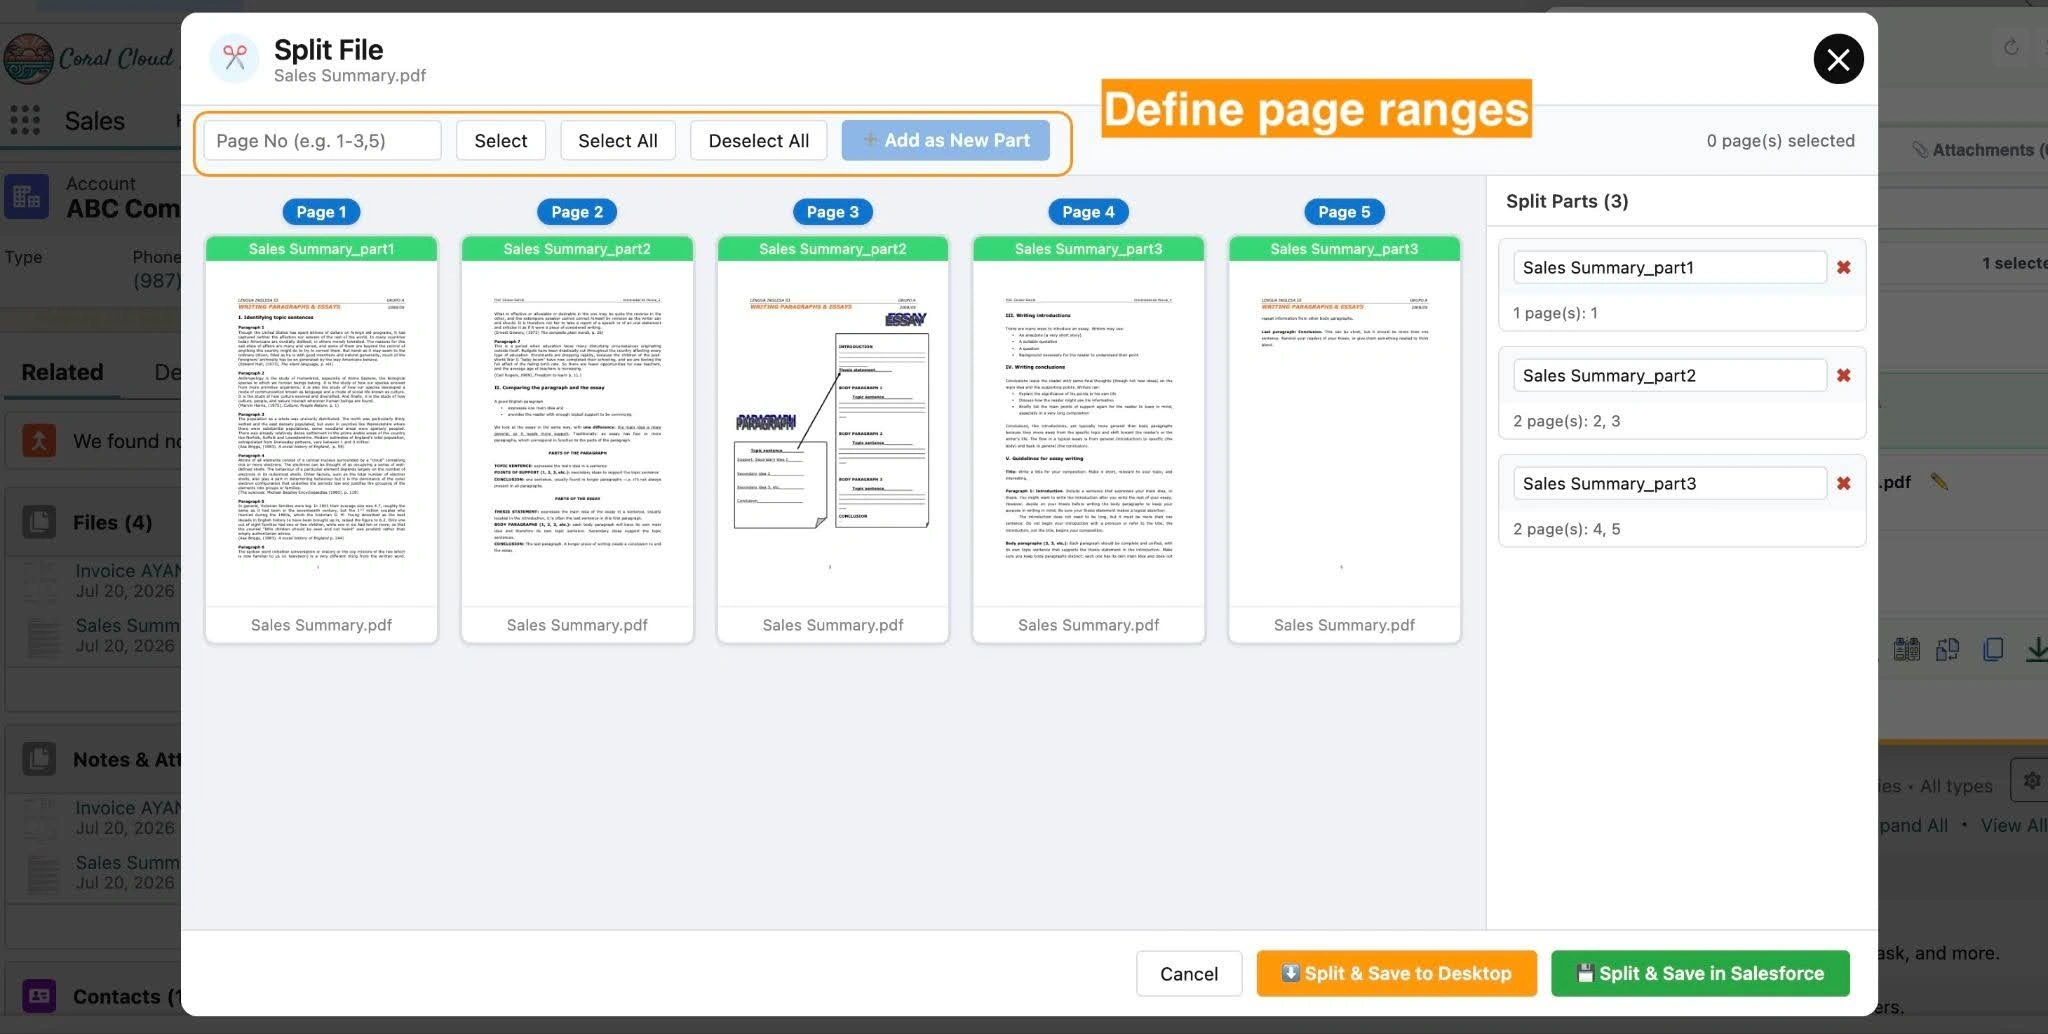The image size is (2048, 1034).
Task: Open Sales Summ link under Notes
Action: point(128,863)
